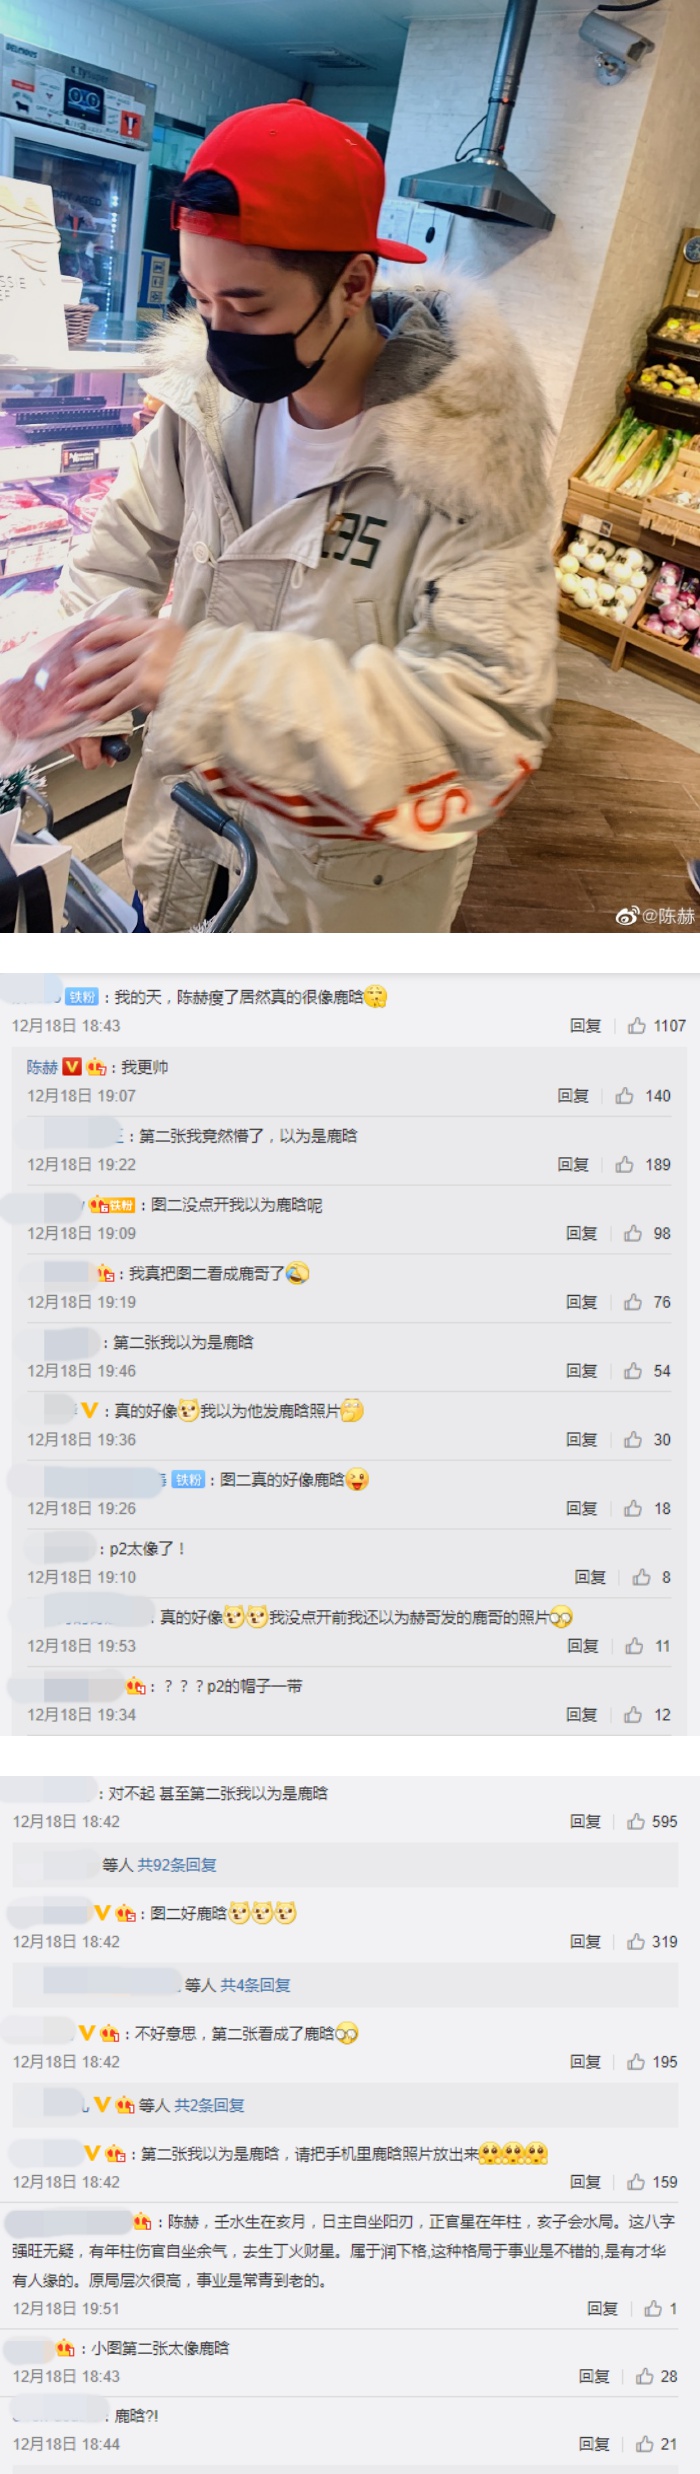Image resolution: width=700 pixels, height=2474 pixels.
Task: Click the 铁粉 badge on top comment
Action: click(x=82, y=997)
